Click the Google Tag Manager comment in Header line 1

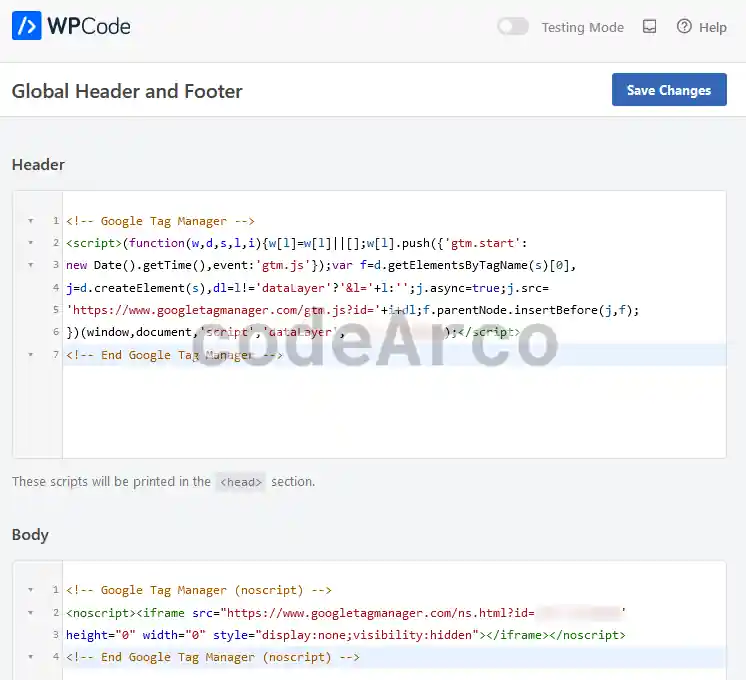click(x=160, y=221)
